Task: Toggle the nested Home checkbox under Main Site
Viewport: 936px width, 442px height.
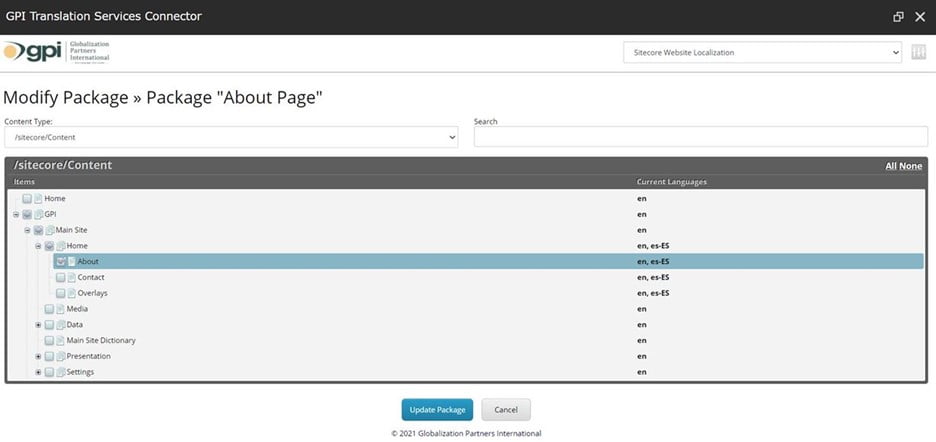Action: click(50, 246)
